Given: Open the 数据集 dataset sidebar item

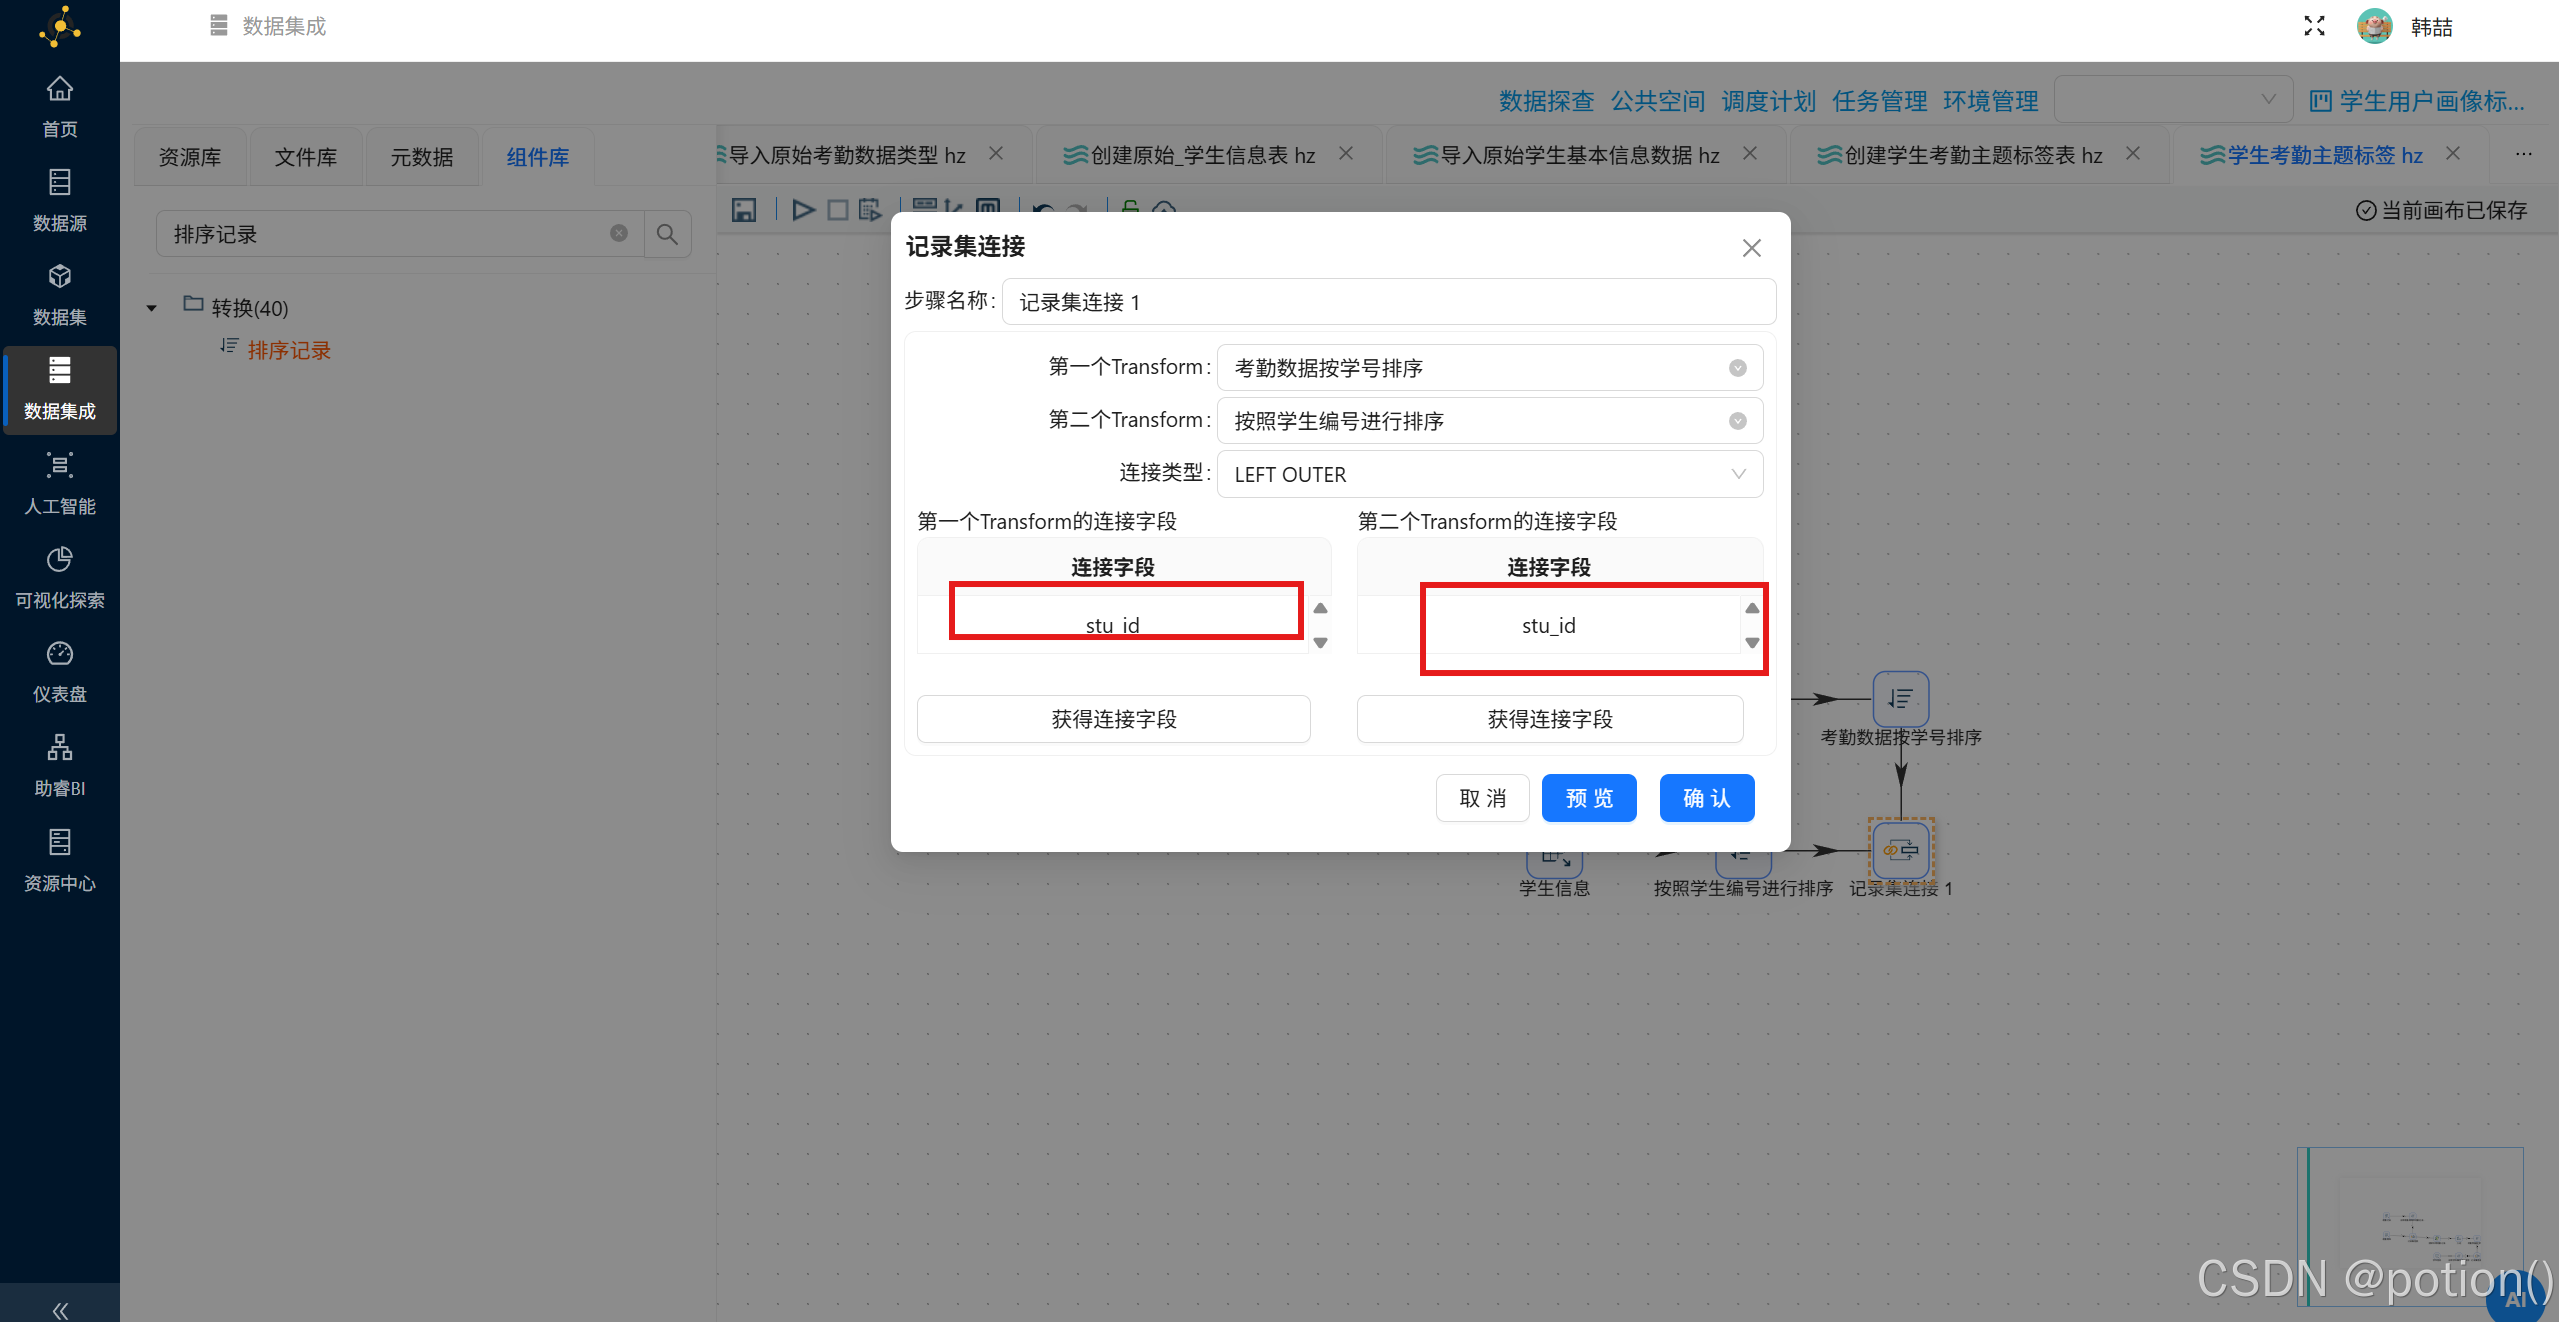Looking at the screenshot, I should click(60, 295).
